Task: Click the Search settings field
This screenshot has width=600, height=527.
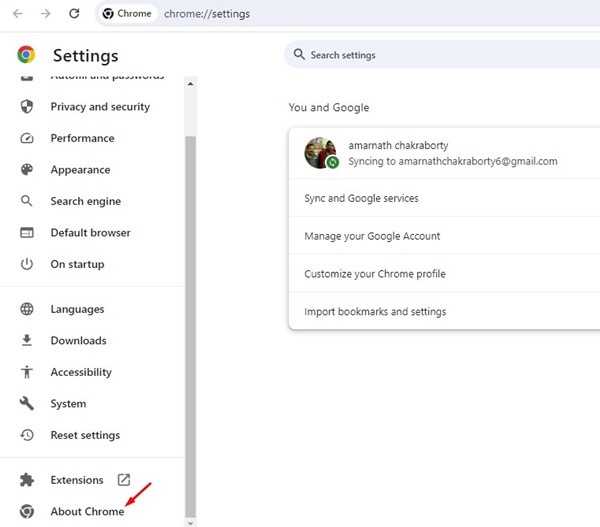Action: (440, 55)
